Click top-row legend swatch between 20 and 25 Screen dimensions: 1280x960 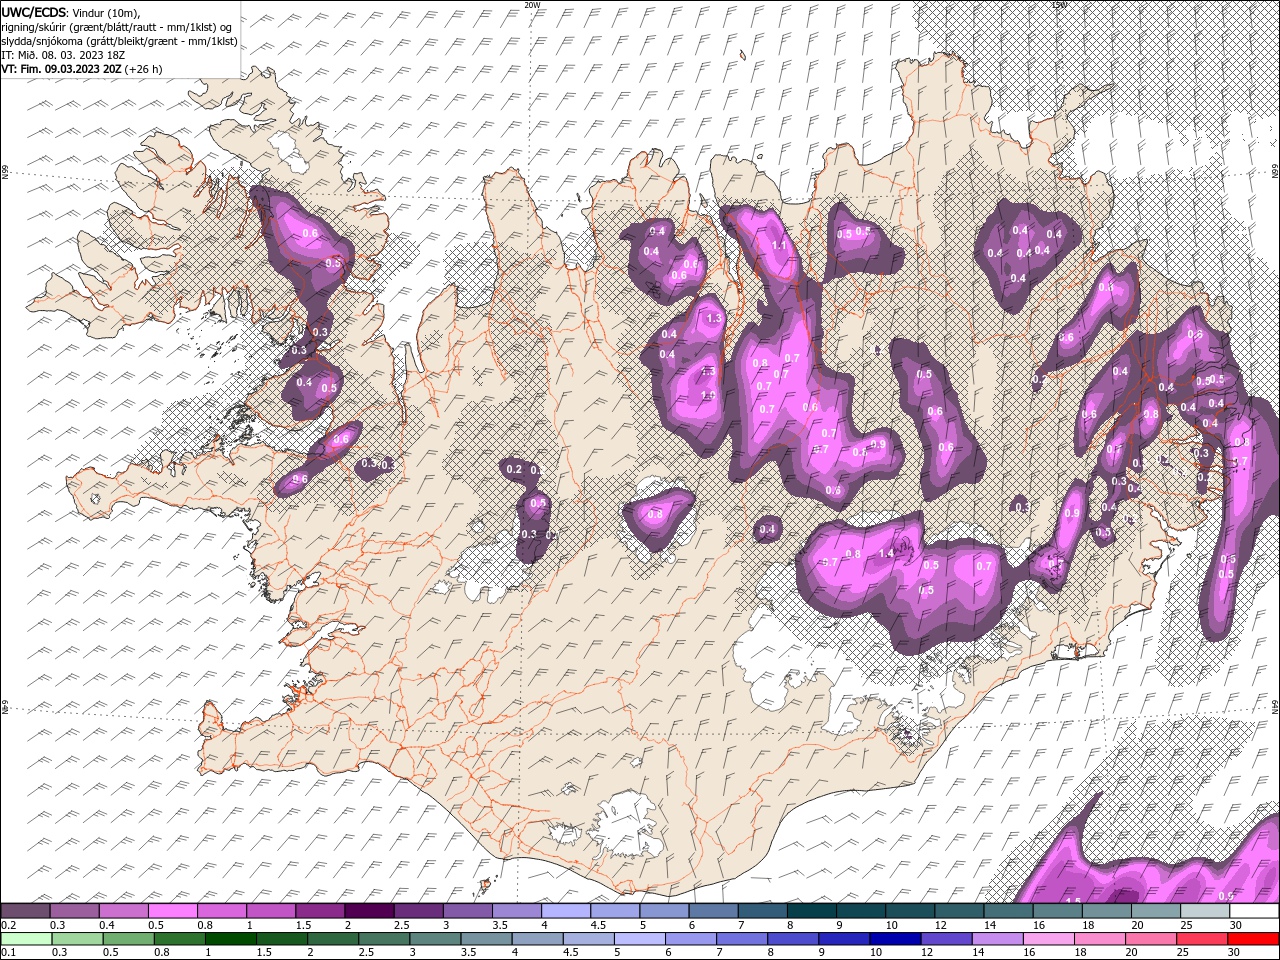coord(1155,911)
